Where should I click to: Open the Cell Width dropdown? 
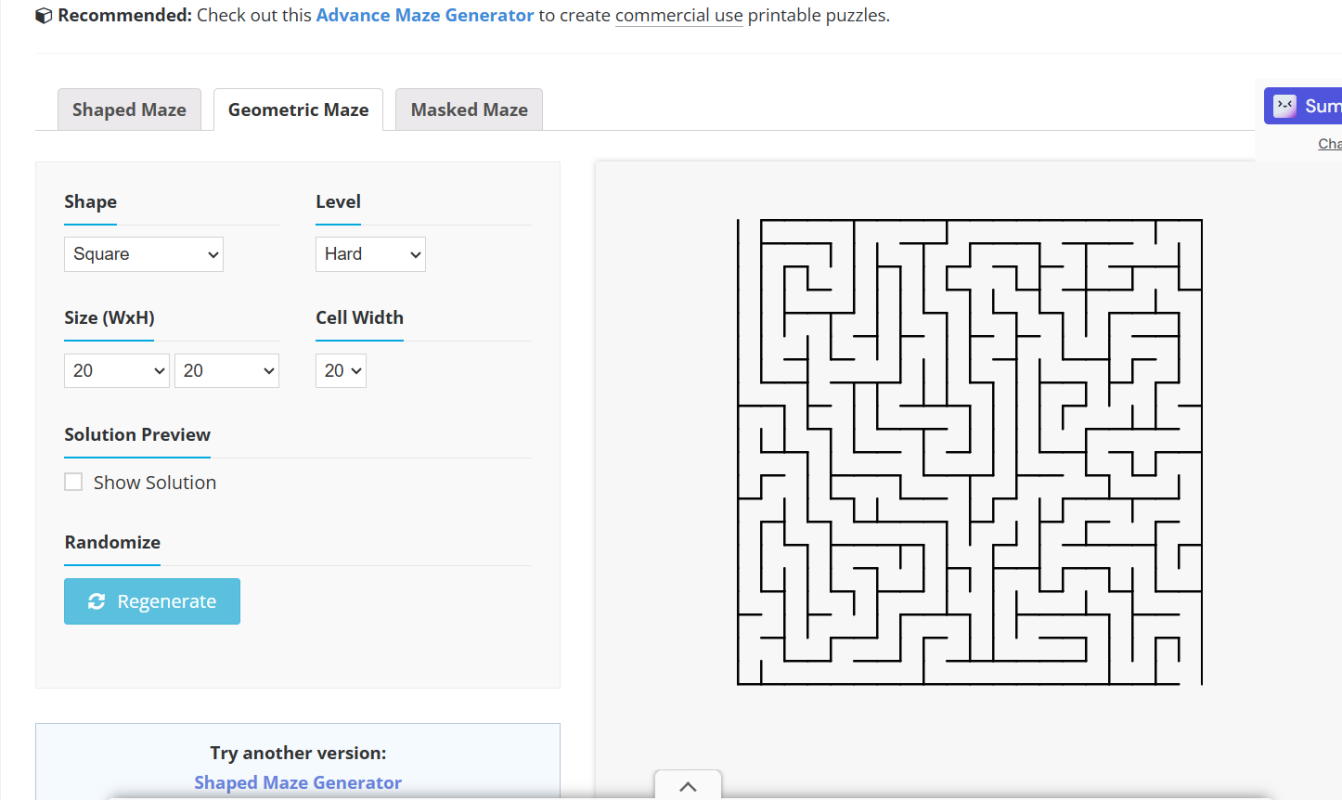[x=341, y=371]
